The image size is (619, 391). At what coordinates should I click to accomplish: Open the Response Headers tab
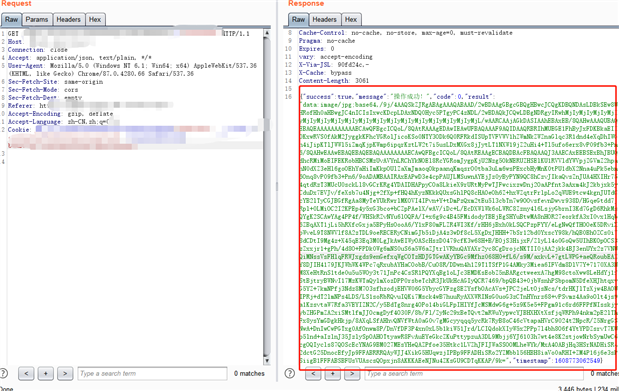[x=325, y=19]
